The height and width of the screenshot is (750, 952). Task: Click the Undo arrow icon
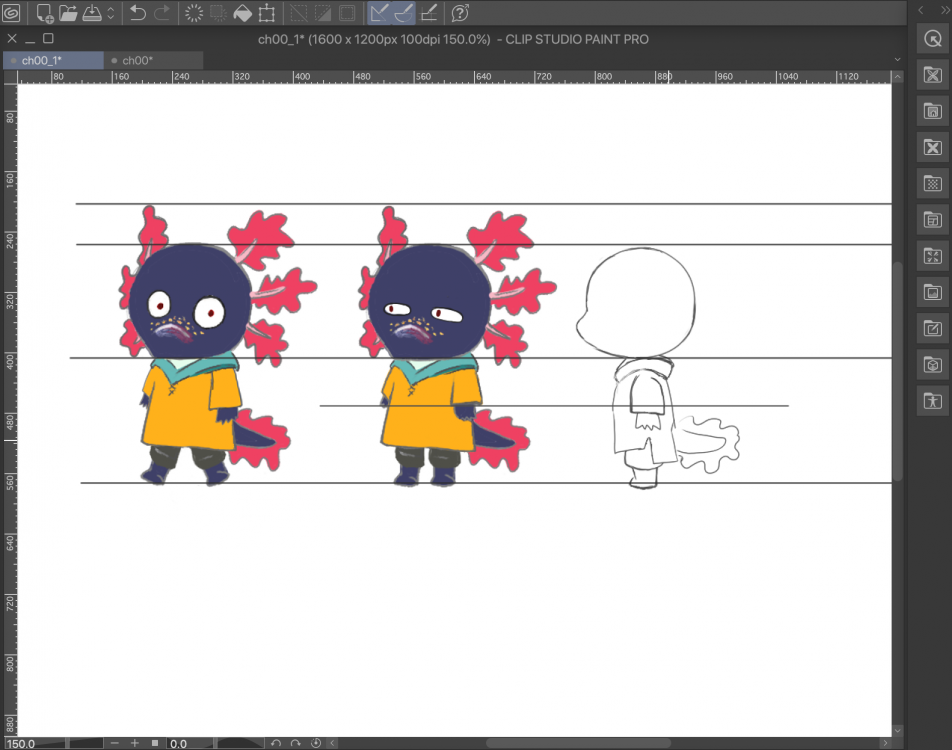138,13
